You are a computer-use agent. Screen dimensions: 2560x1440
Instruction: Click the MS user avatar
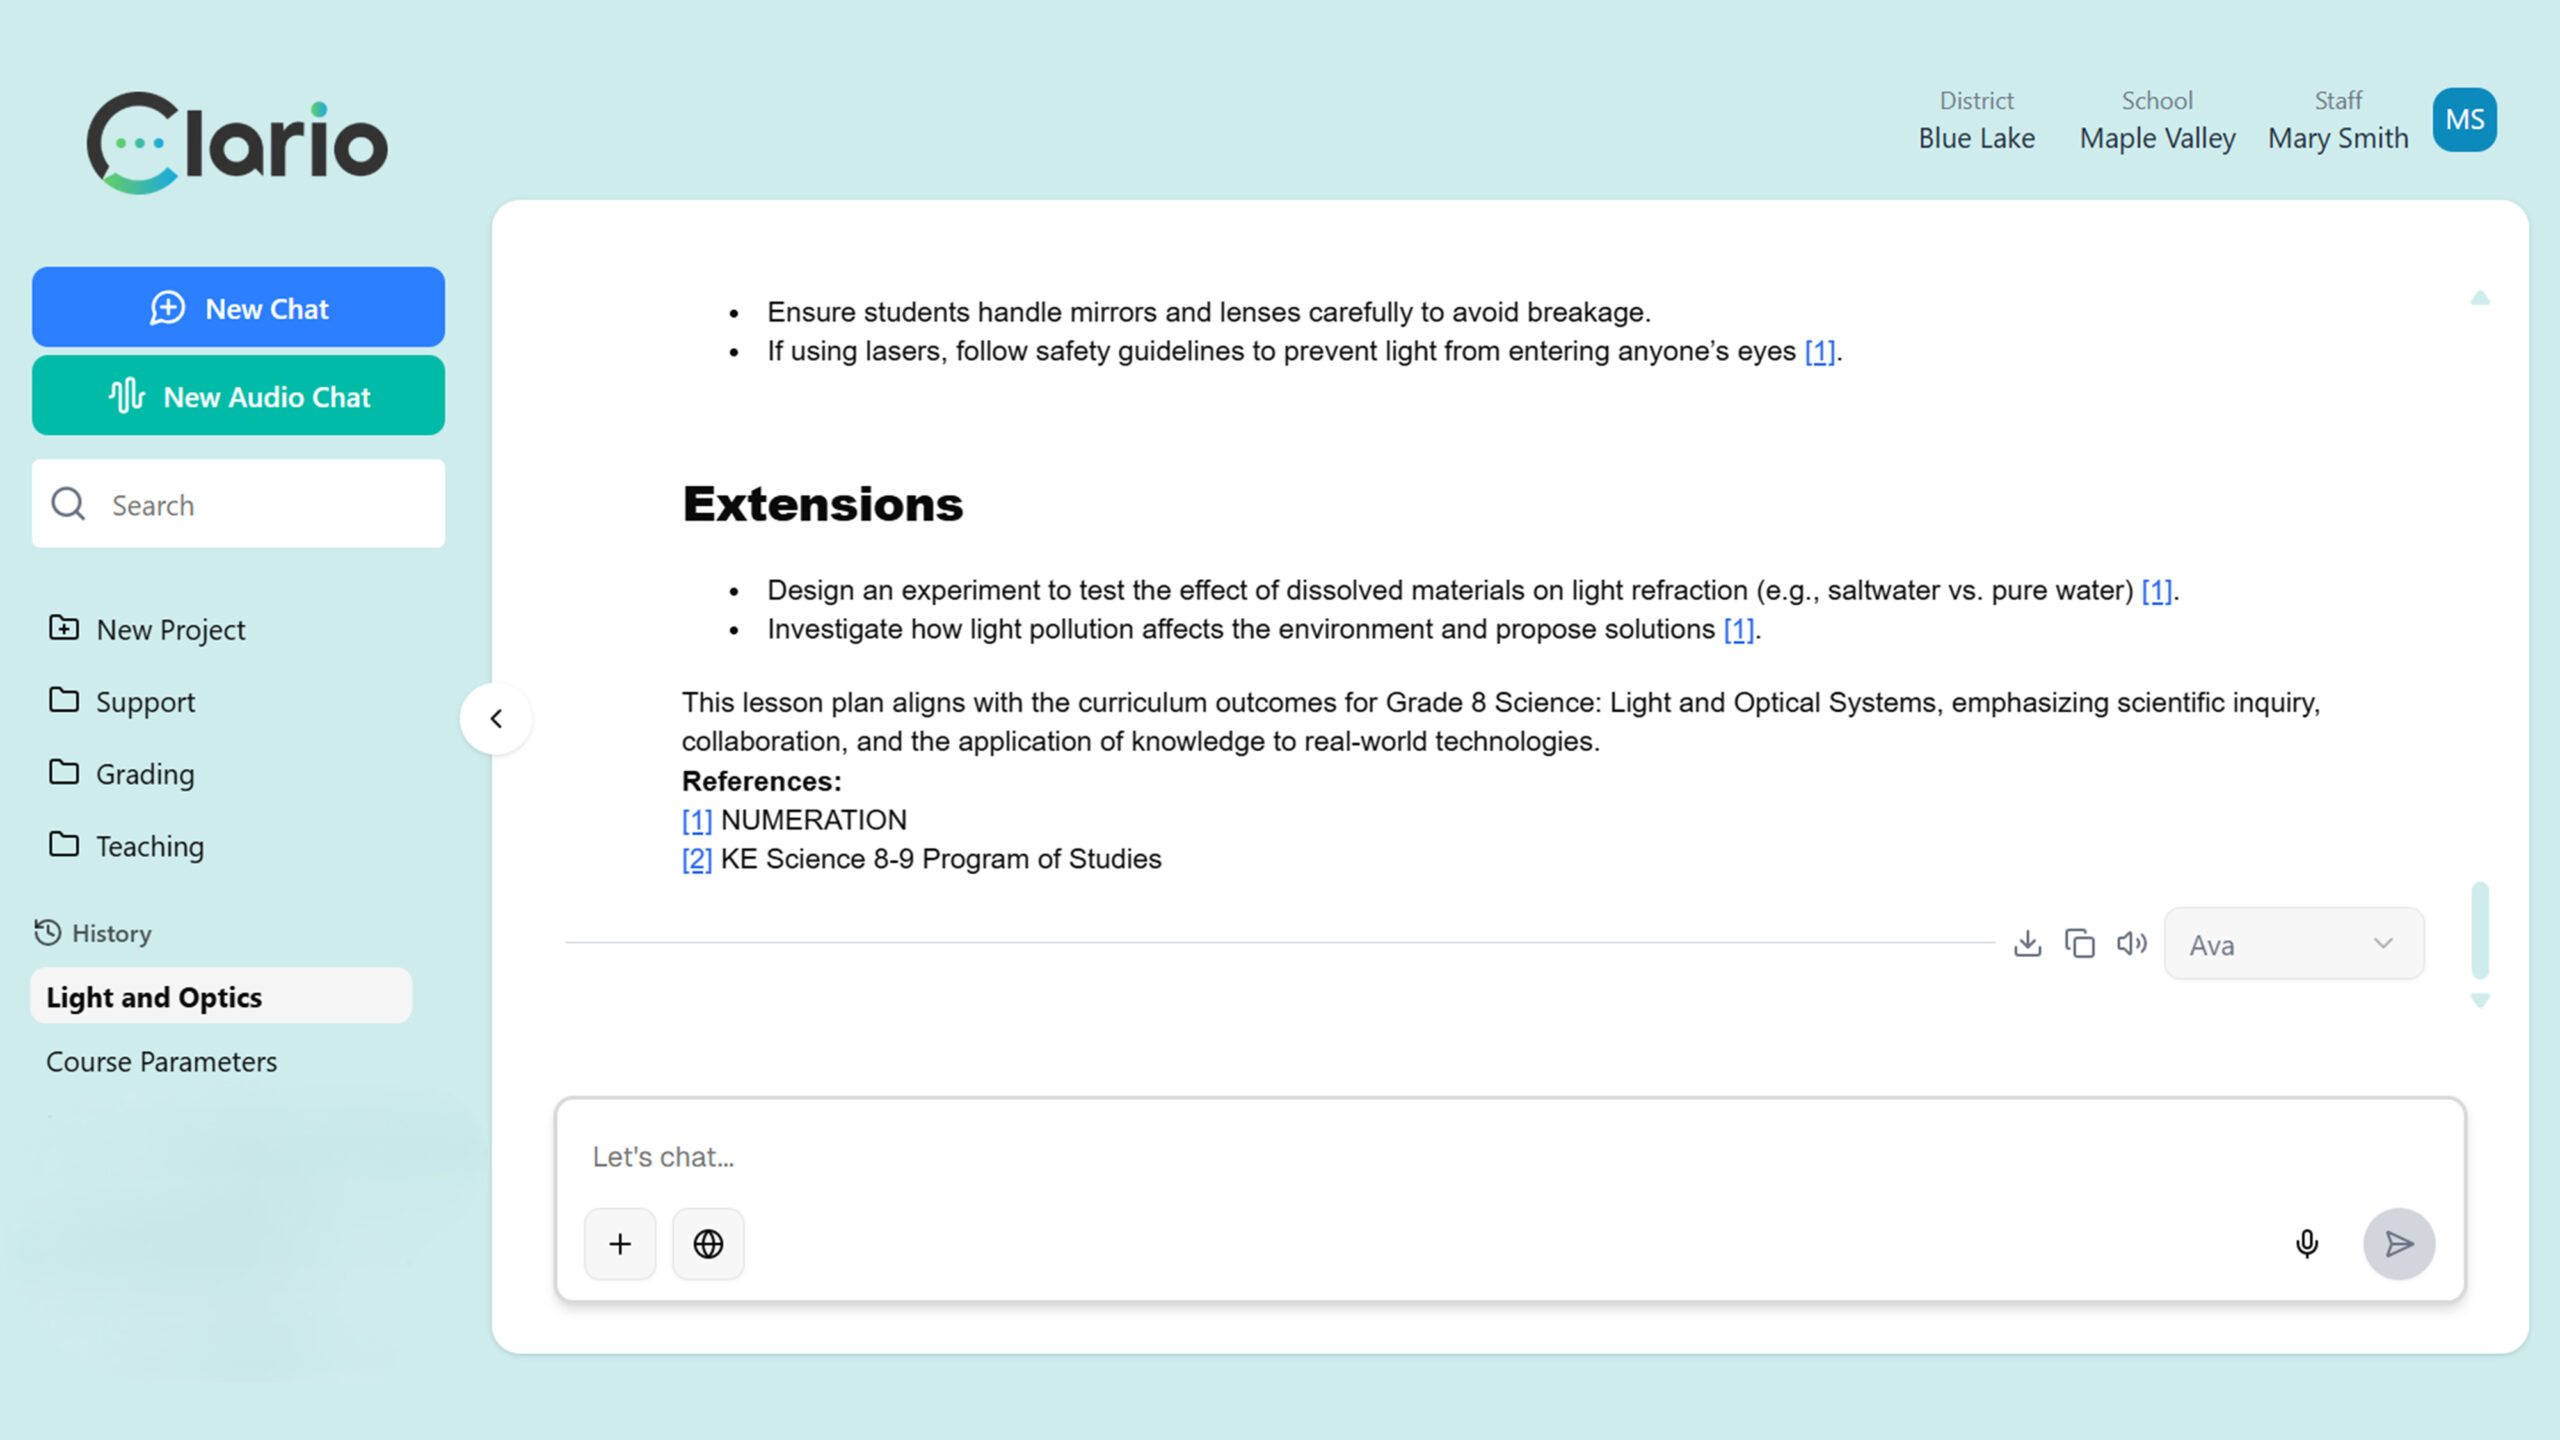(2464, 120)
